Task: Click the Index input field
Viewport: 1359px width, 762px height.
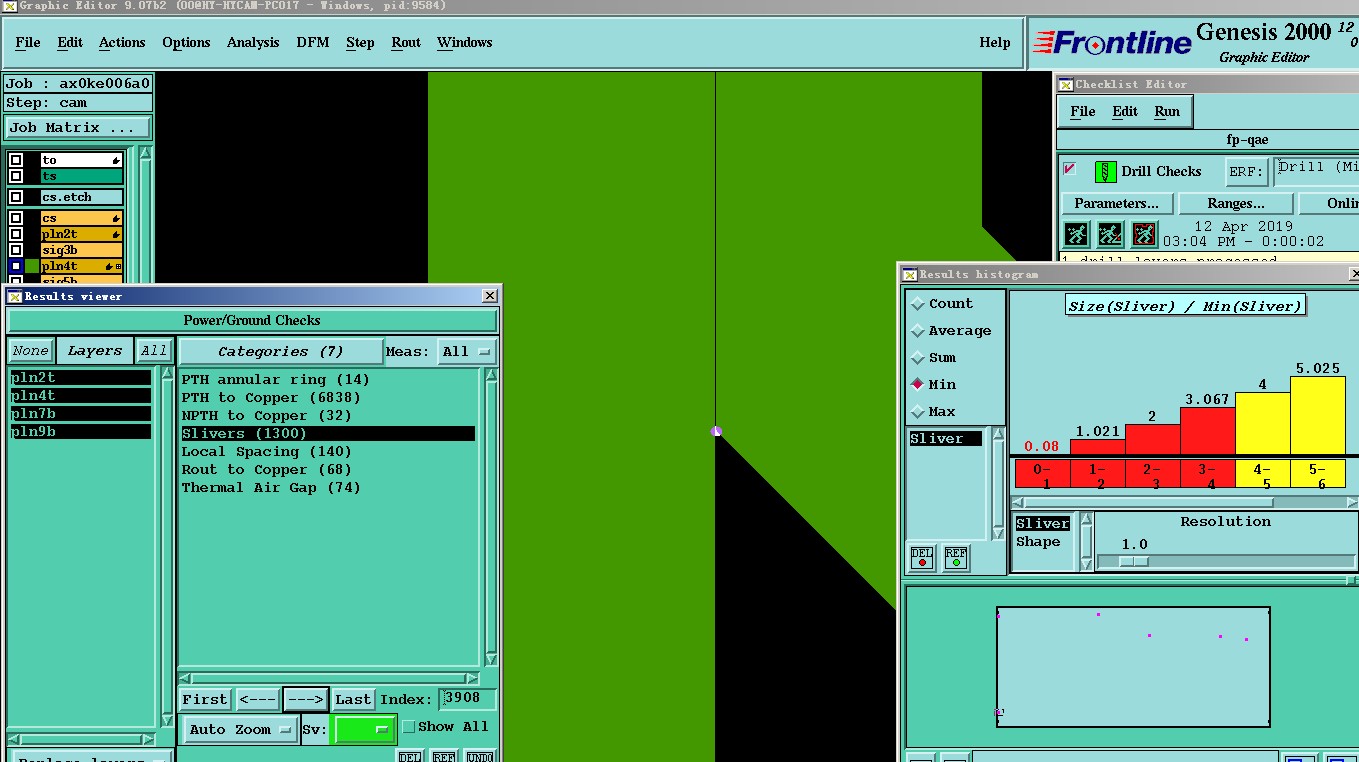Action: [467, 699]
